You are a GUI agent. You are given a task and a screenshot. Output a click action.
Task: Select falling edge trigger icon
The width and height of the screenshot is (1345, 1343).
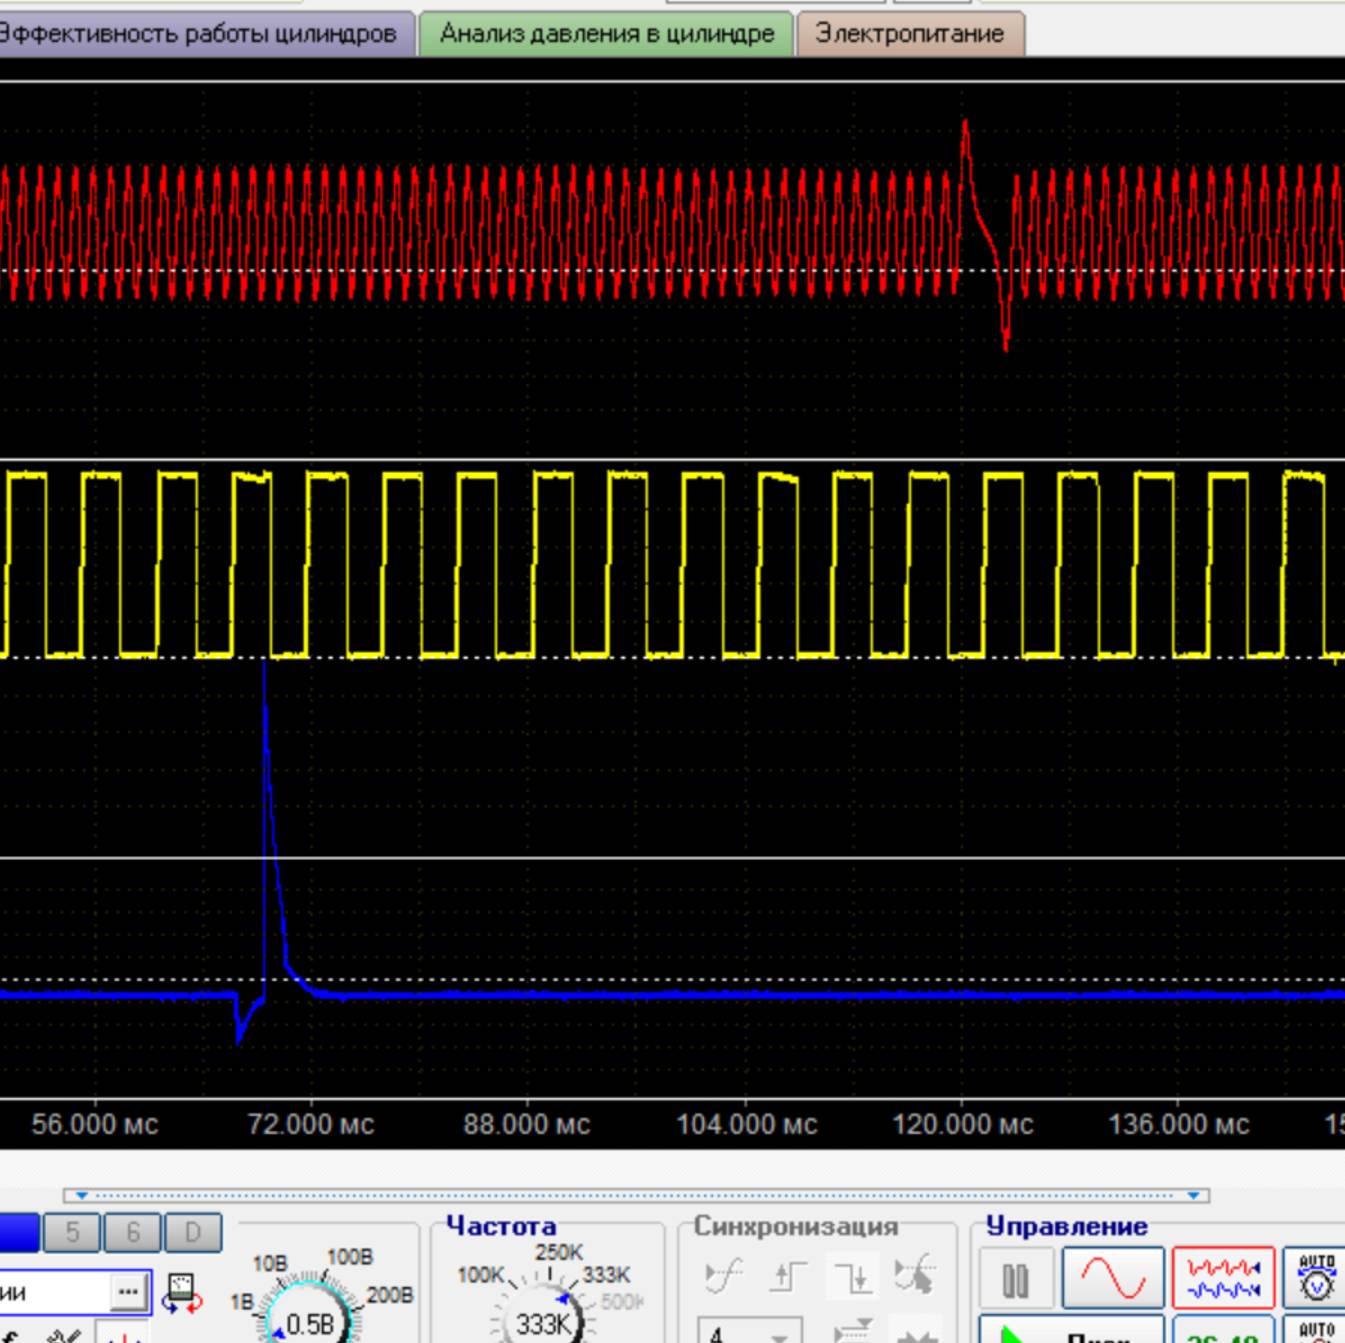coord(851,1276)
